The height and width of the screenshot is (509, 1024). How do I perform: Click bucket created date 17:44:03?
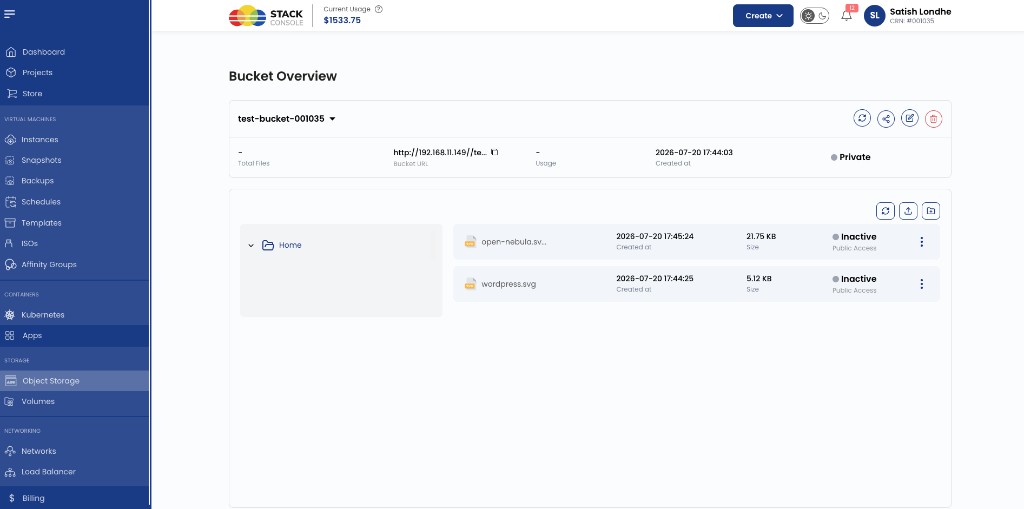click(x=694, y=152)
